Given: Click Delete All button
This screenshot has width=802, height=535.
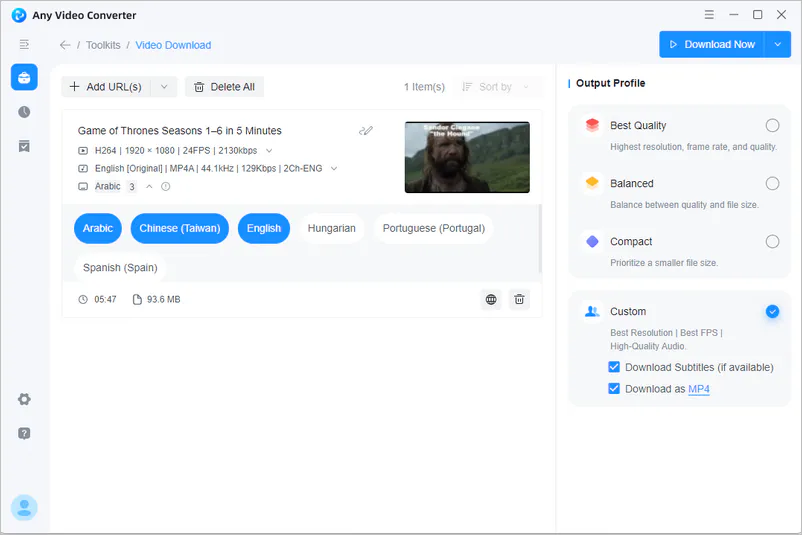Looking at the screenshot, I should [x=225, y=87].
